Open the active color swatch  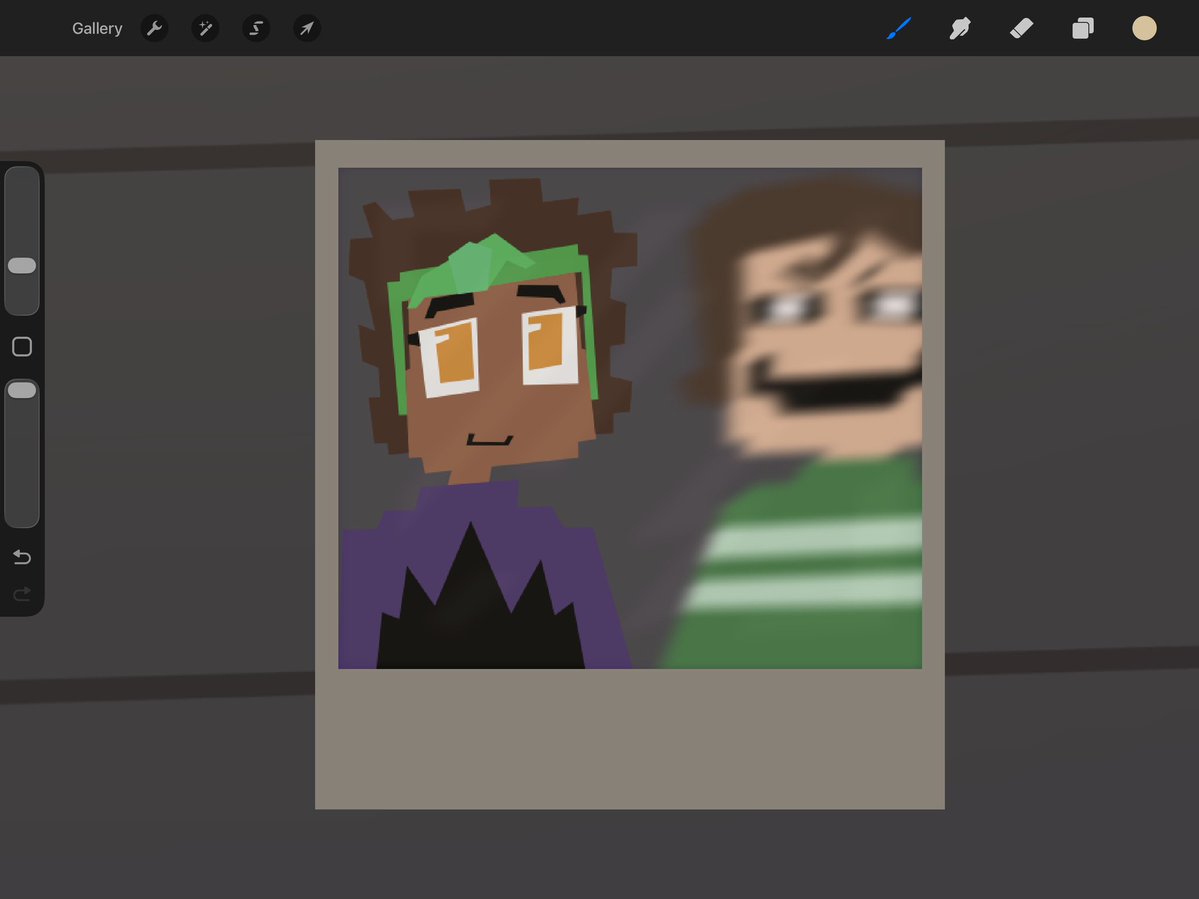[1144, 28]
